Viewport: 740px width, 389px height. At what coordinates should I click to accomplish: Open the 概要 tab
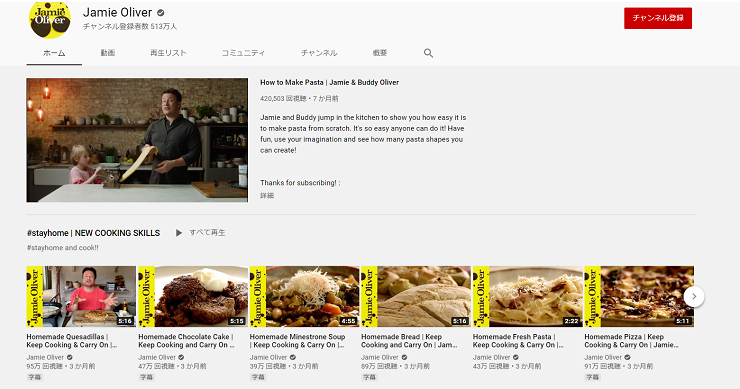click(379, 53)
